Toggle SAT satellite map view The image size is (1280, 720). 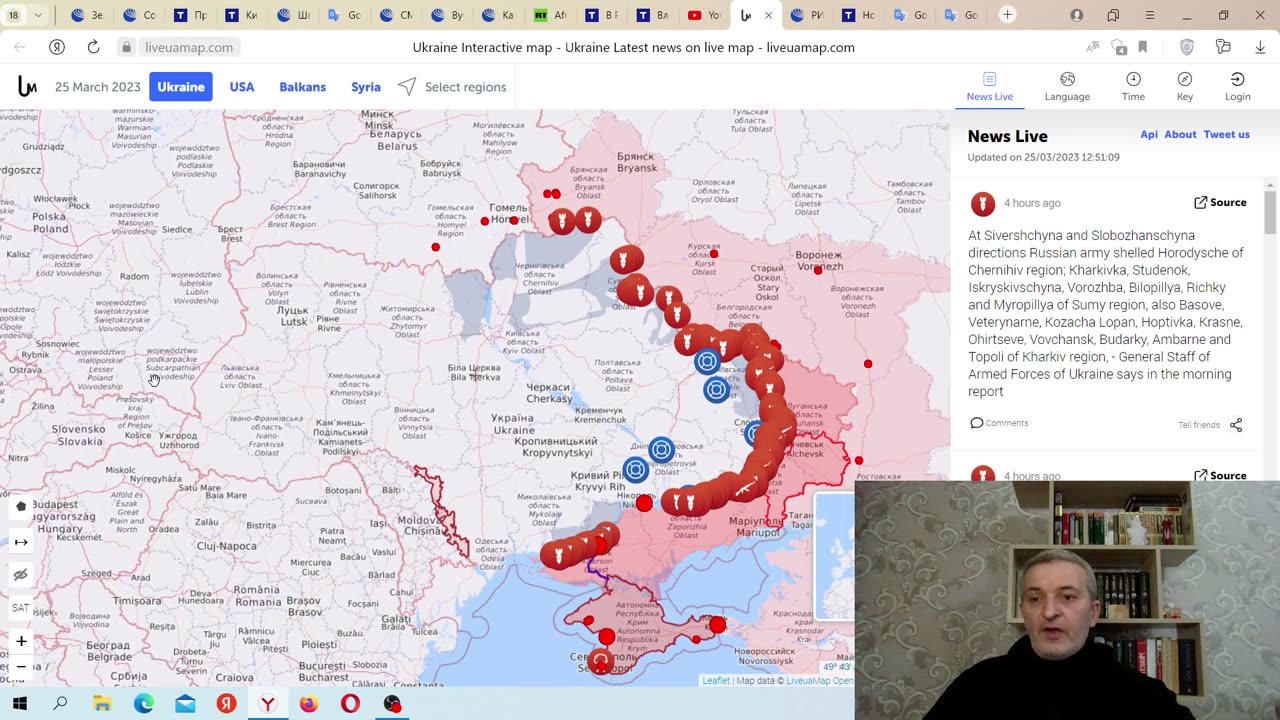pyautogui.click(x=21, y=608)
